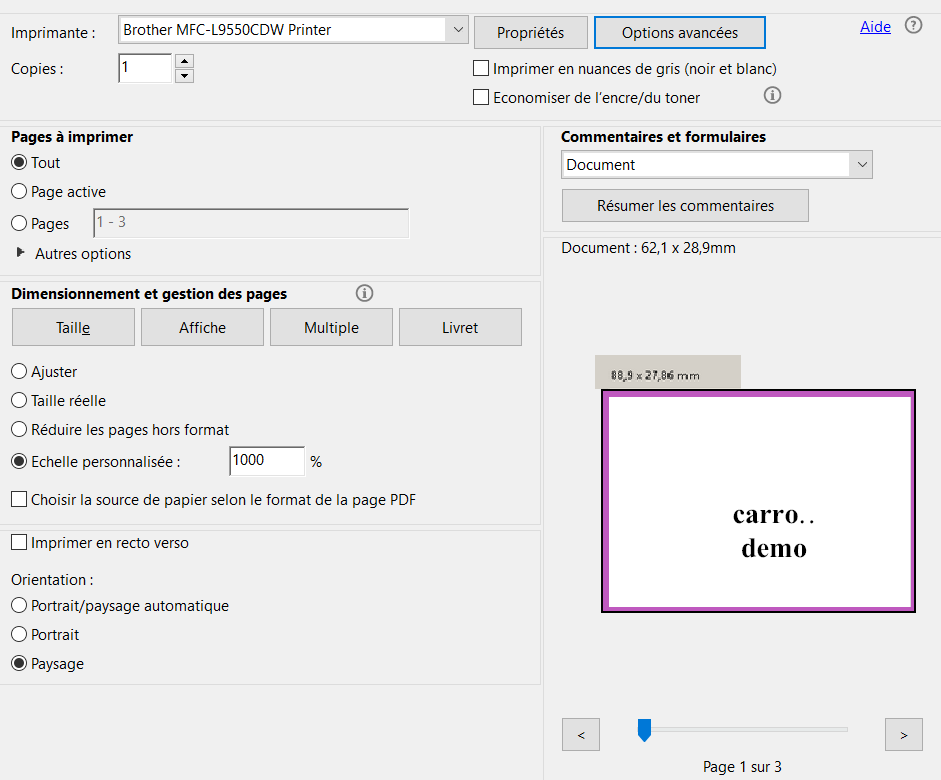Click the custom scale percentage field
This screenshot has height=780, width=941.
coord(267,461)
